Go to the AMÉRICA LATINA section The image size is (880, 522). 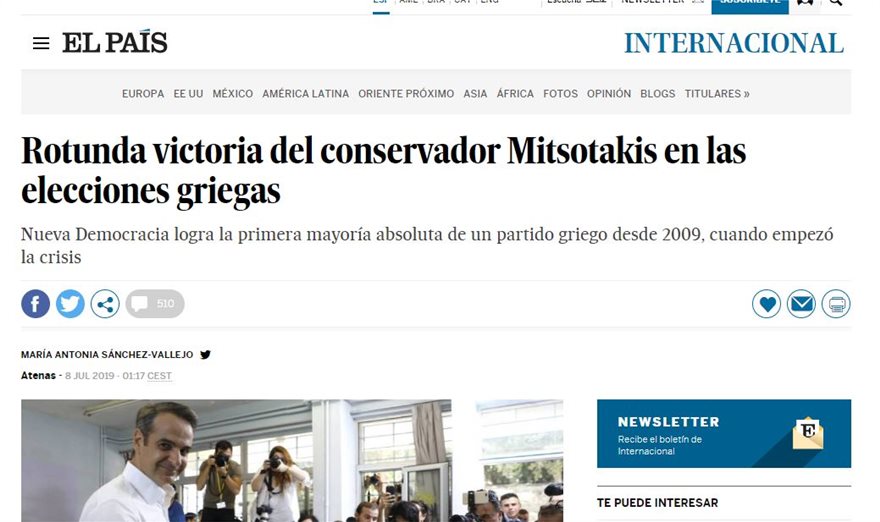(x=305, y=94)
